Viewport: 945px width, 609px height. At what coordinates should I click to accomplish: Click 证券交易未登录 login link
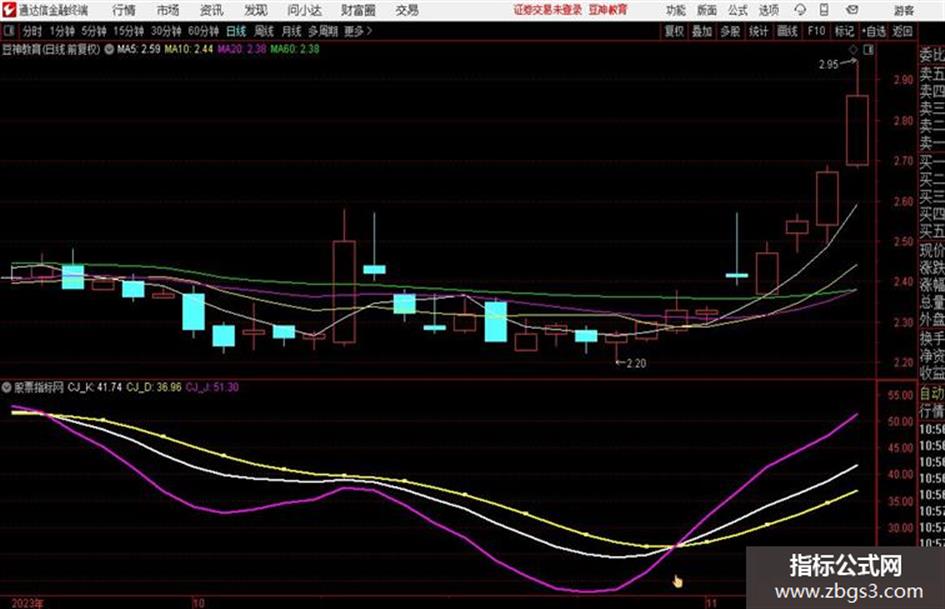(x=547, y=10)
